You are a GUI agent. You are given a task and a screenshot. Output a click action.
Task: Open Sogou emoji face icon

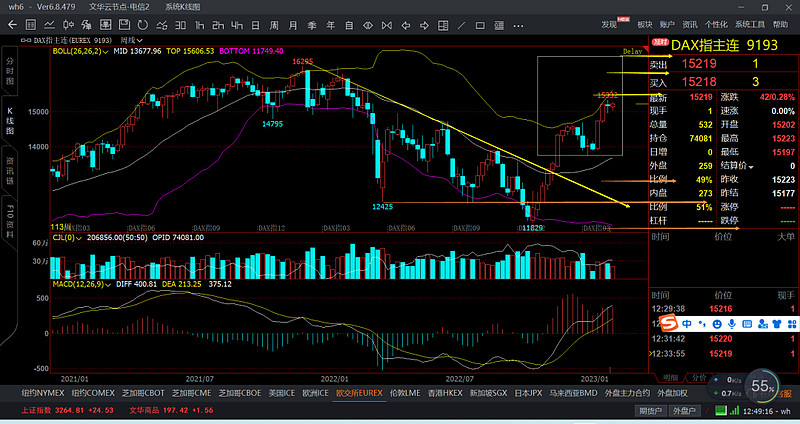tap(717, 323)
